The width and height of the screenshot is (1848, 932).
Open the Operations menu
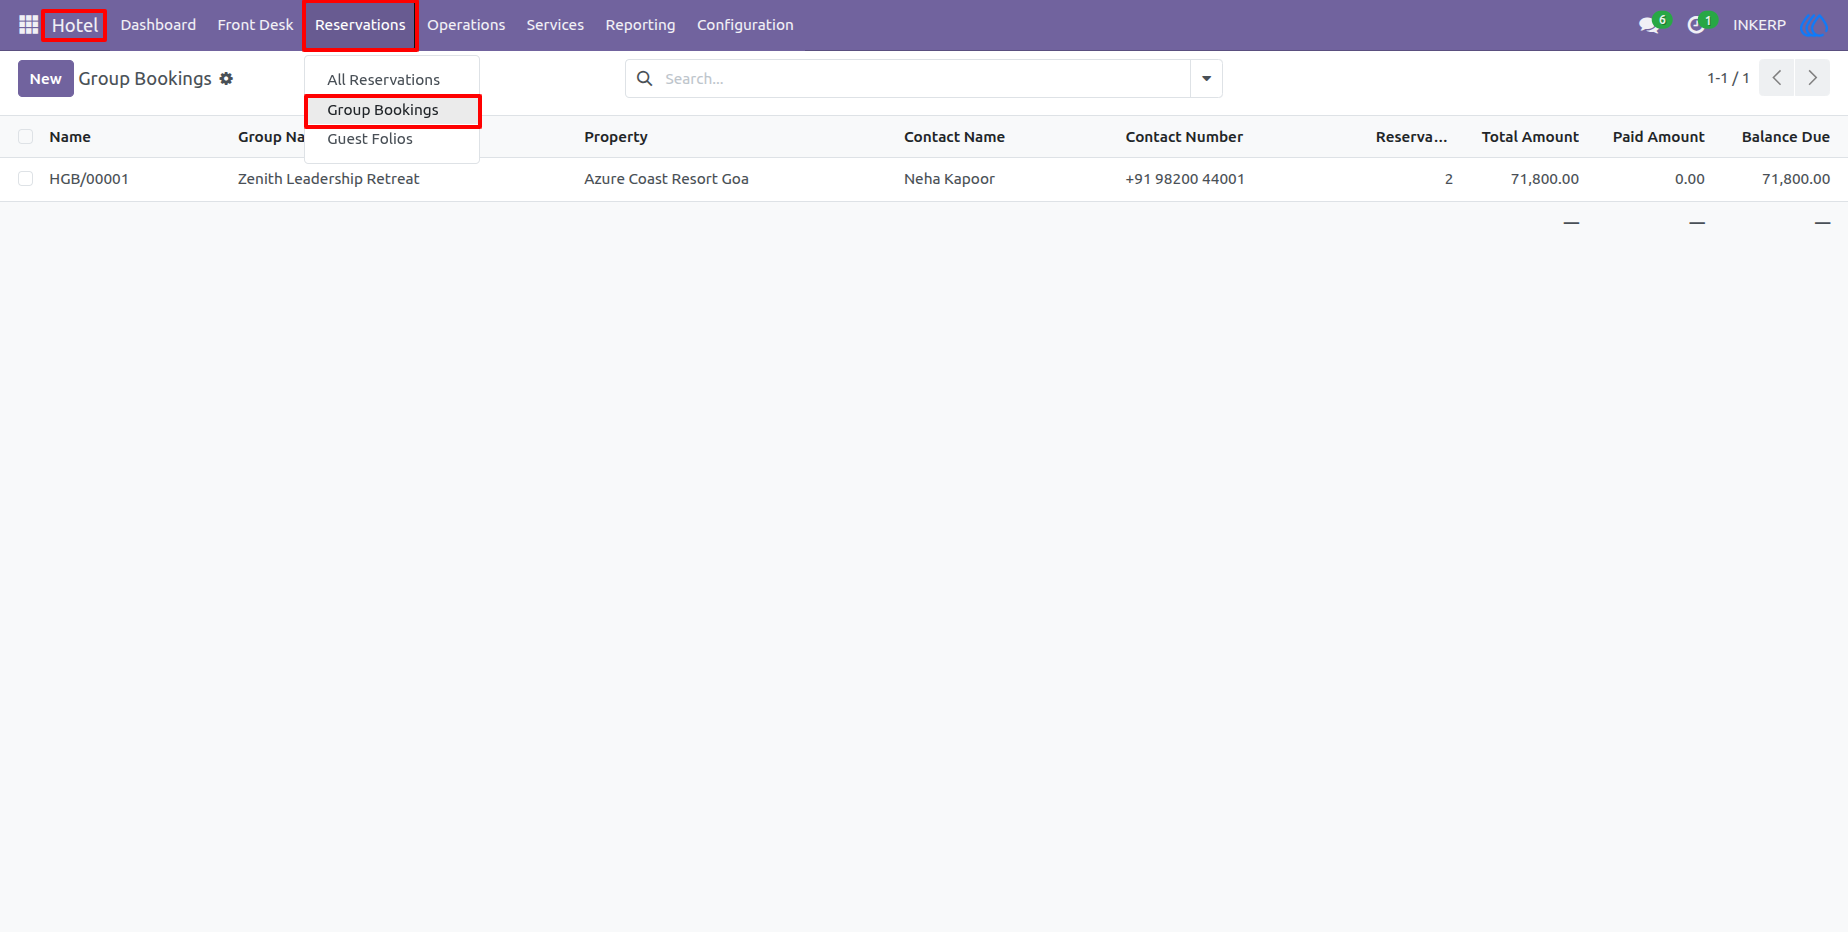466,25
